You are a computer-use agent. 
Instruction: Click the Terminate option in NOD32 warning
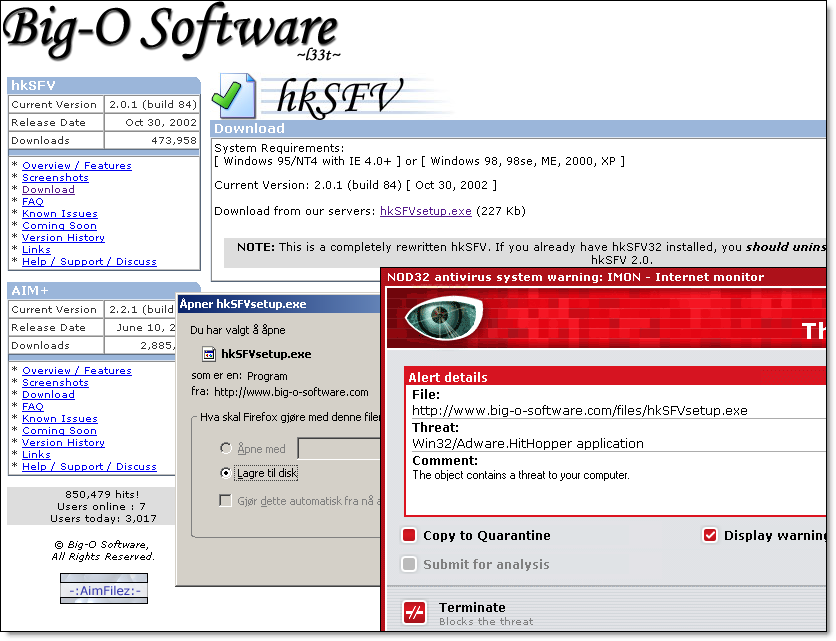(472, 607)
